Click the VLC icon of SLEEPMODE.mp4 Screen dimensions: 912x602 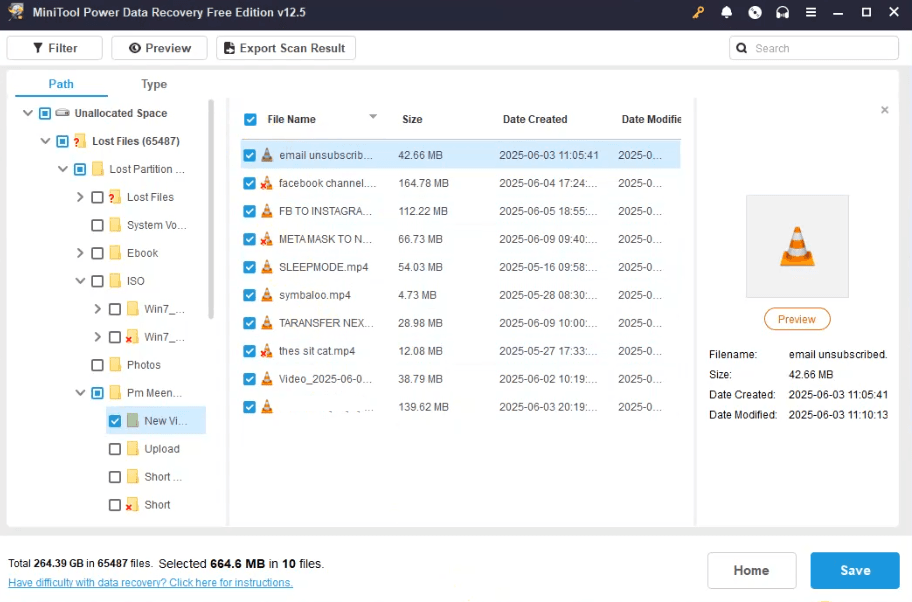tap(267, 267)
